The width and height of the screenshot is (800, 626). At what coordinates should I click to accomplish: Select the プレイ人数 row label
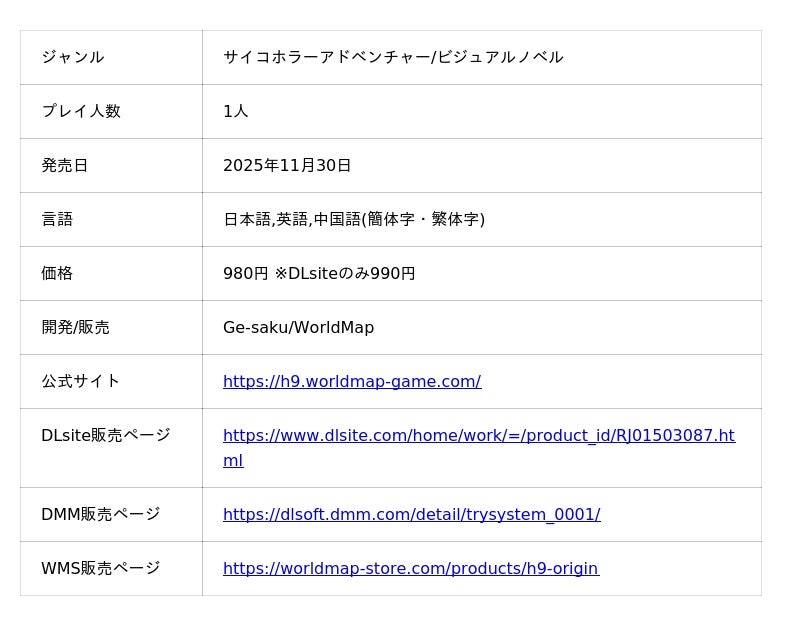coord(81,111)
